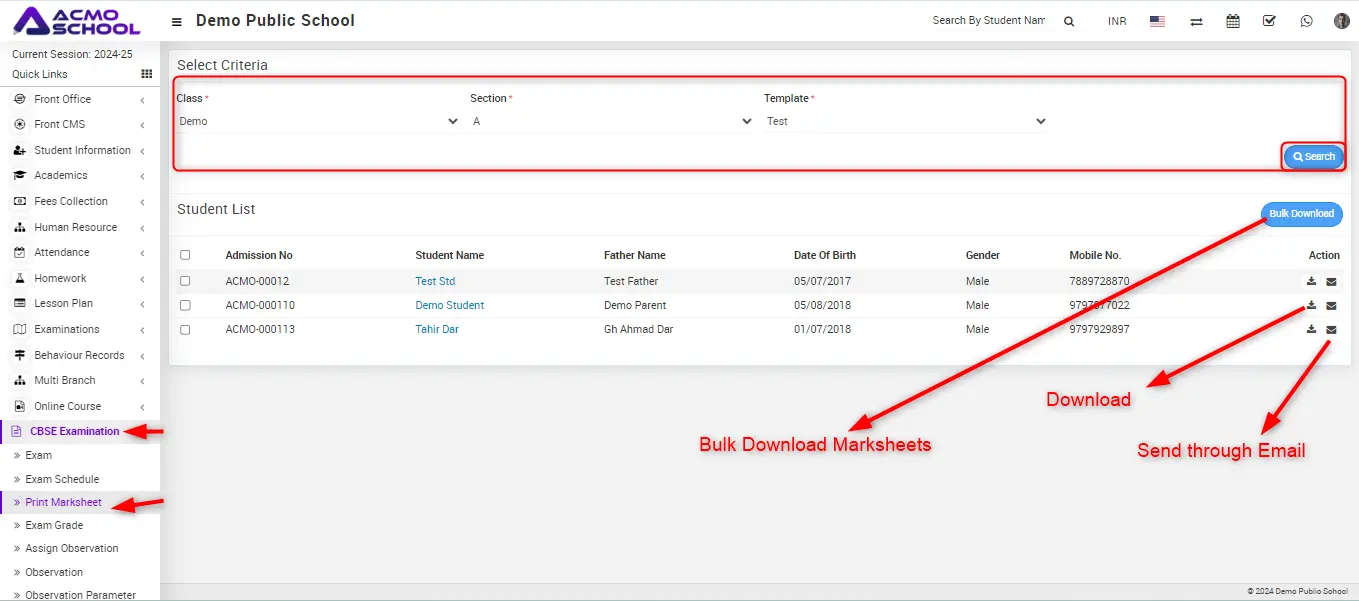This screenshot has width=1359, height=601.
Task: Click the US flag language icon
Action: point(1157,21)
